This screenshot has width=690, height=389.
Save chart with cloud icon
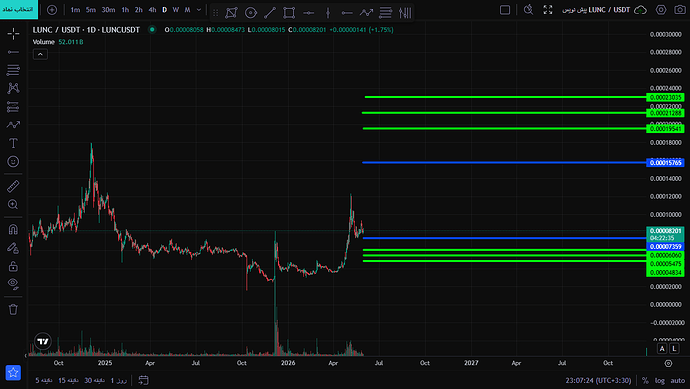640,10
